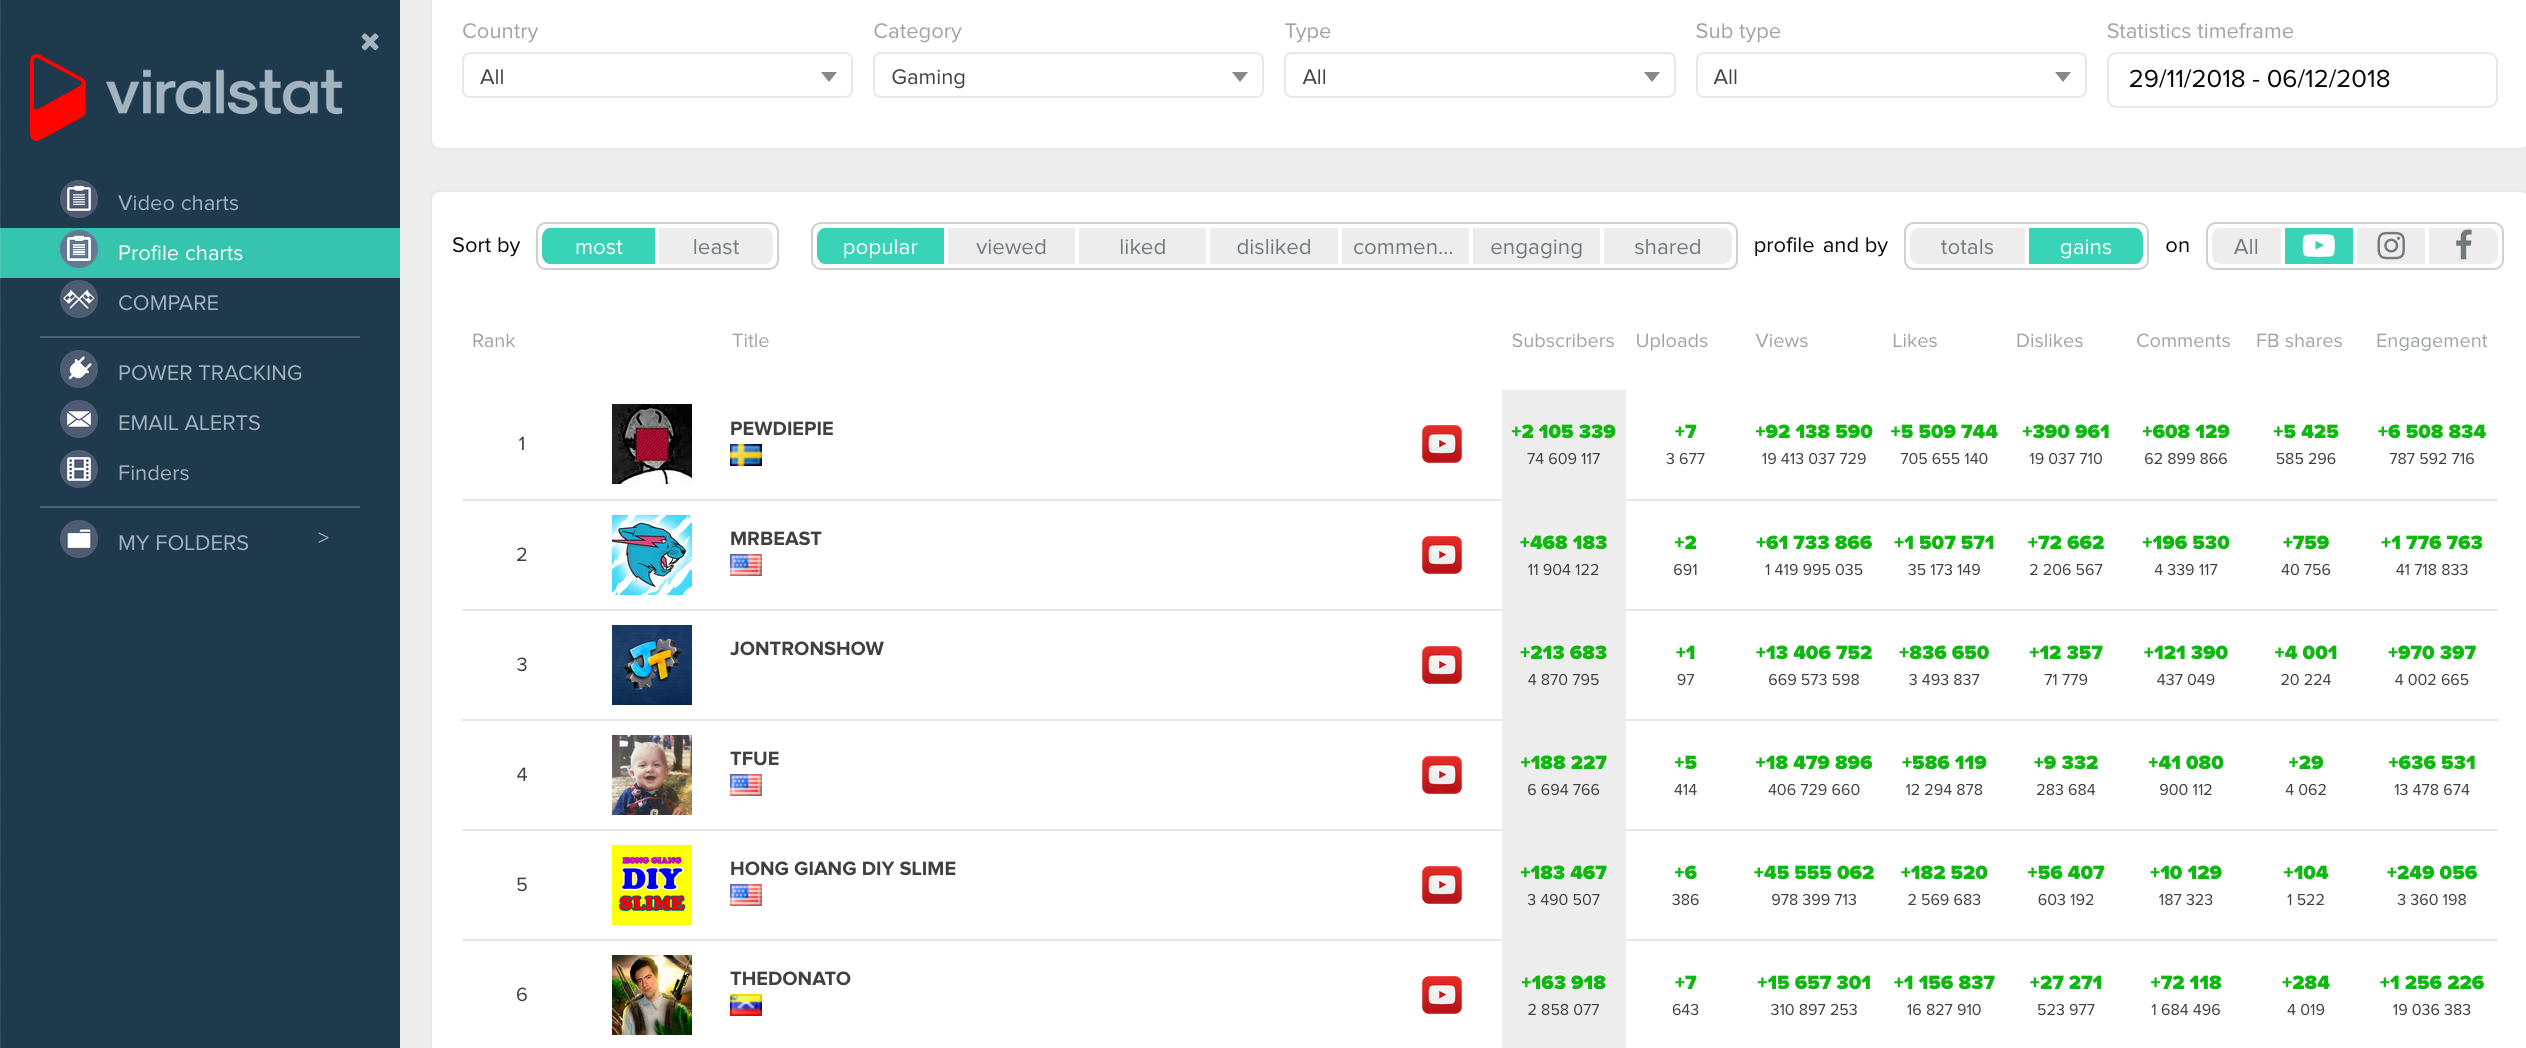Viewport: 2526px width, 1048px height.
Task: Open the HONG GIANG DIY SLIME profile link
Action: click(x=842, y=868)
